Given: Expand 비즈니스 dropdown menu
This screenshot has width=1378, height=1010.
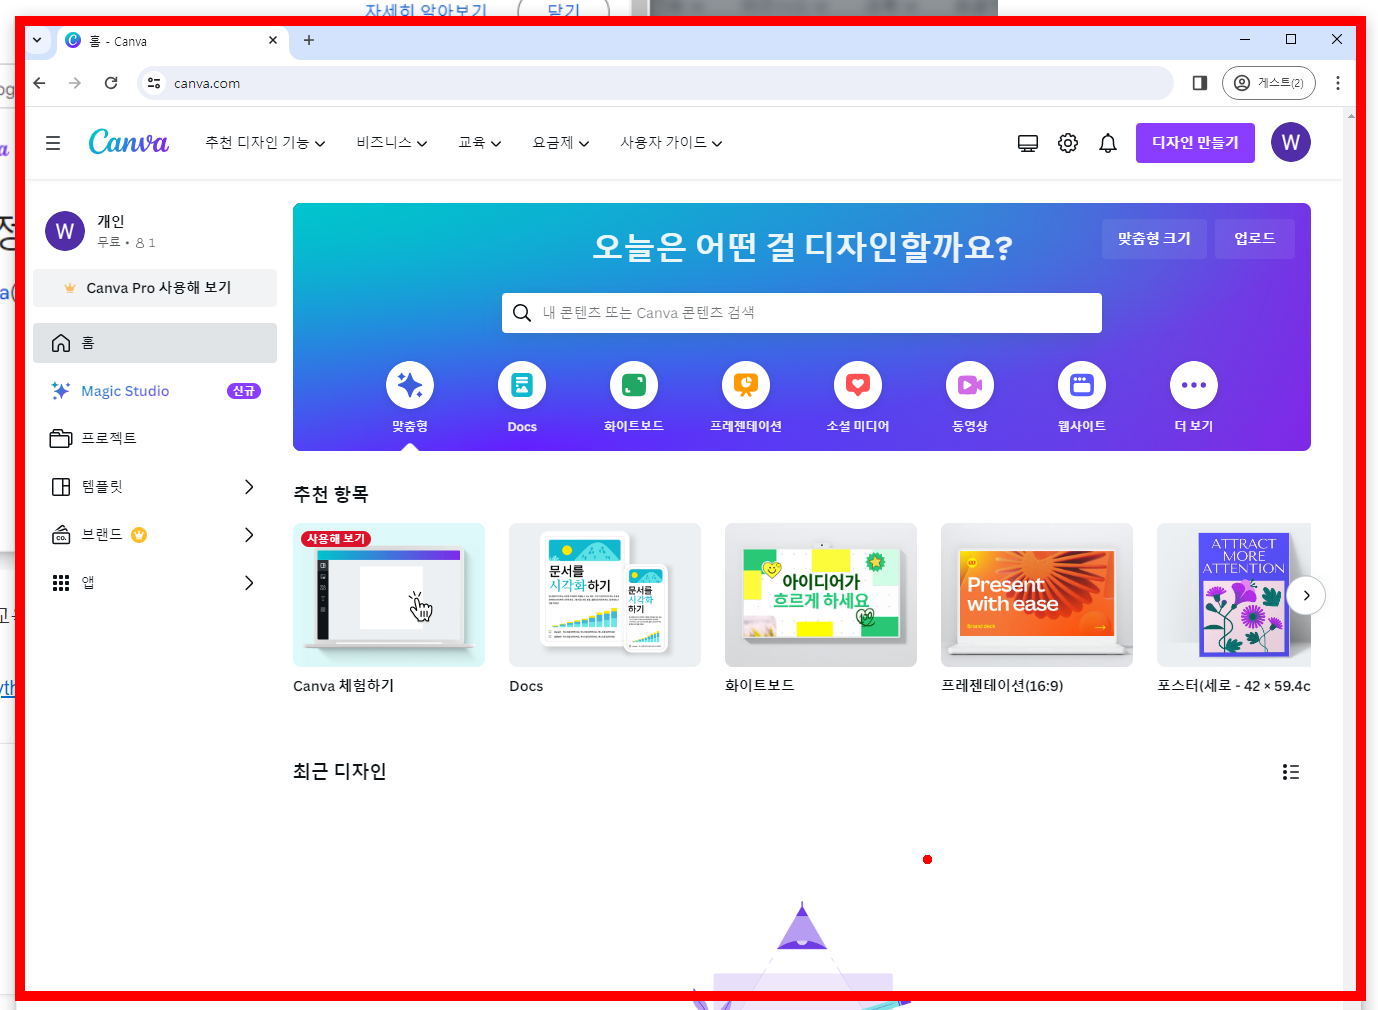Looking at the screenshot, I should click(392, 143).
